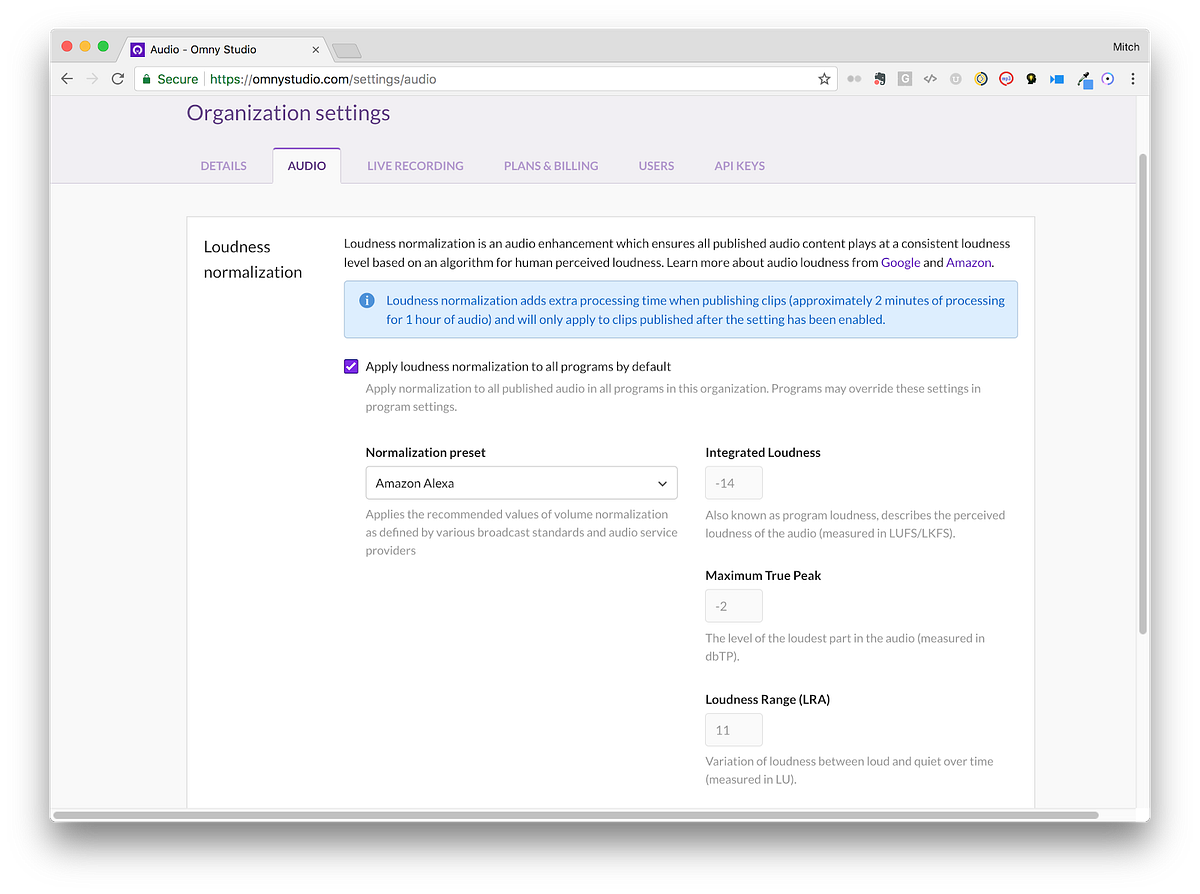The height and width of the screenshot is (894, 1200).
Task: Click the Secure padlock site info
Action: tap(147, 79)
